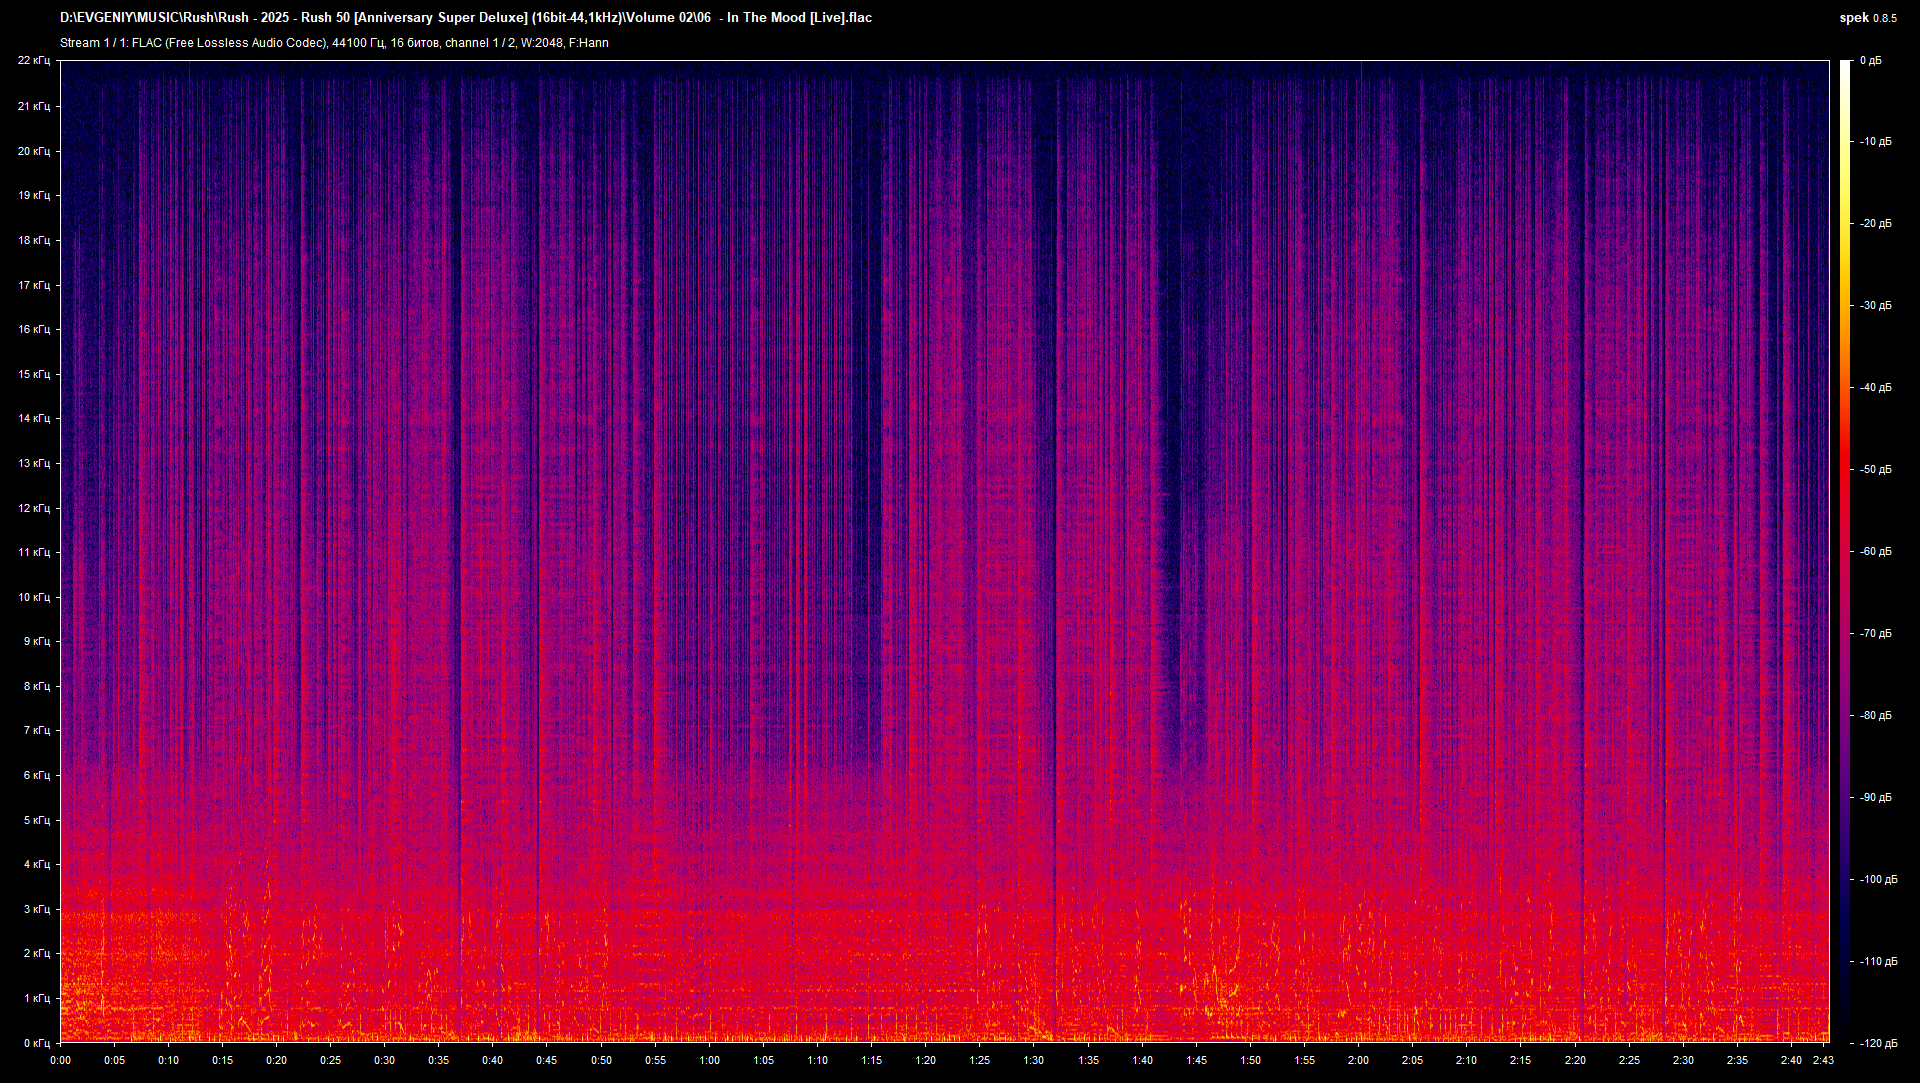Click the In The Mood file path title

[466, 18]
